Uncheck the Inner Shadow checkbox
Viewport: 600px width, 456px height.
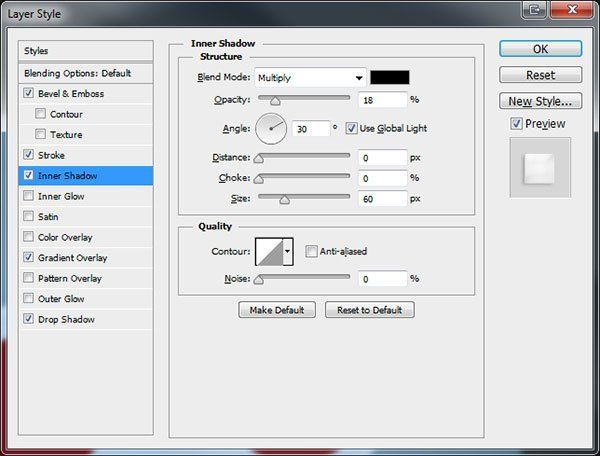click(28, 175)
